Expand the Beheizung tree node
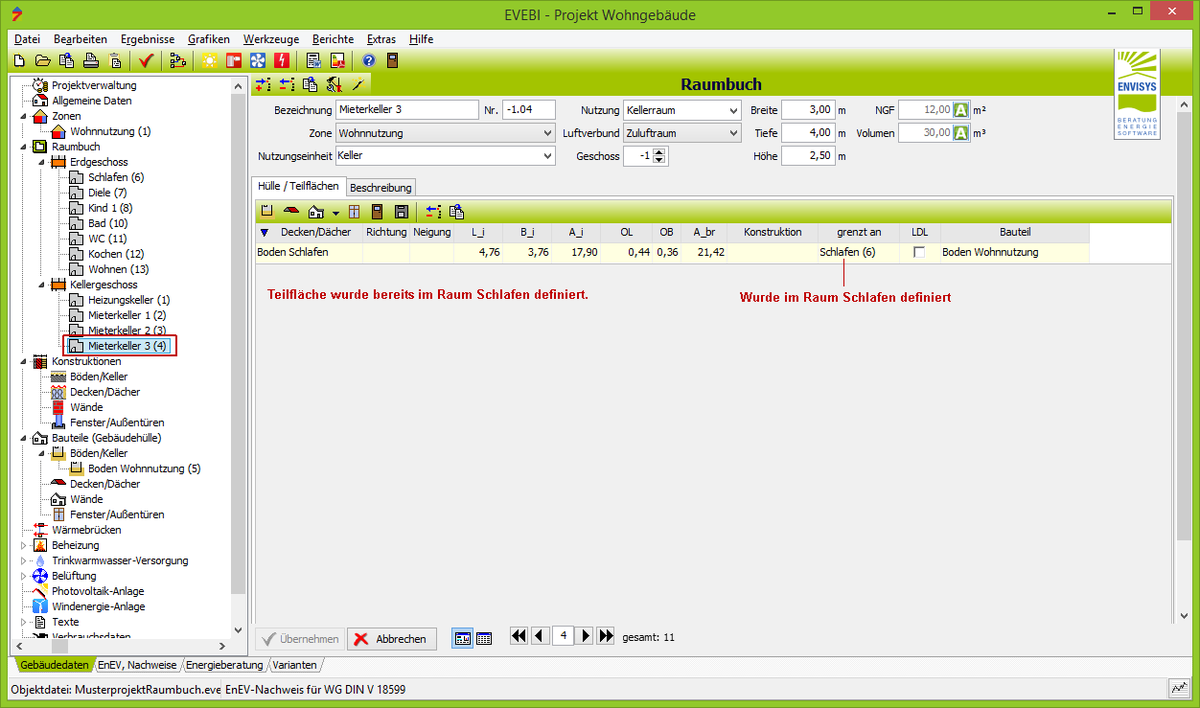This screenshot has height=708, width=1200. (x=23, y=546)
